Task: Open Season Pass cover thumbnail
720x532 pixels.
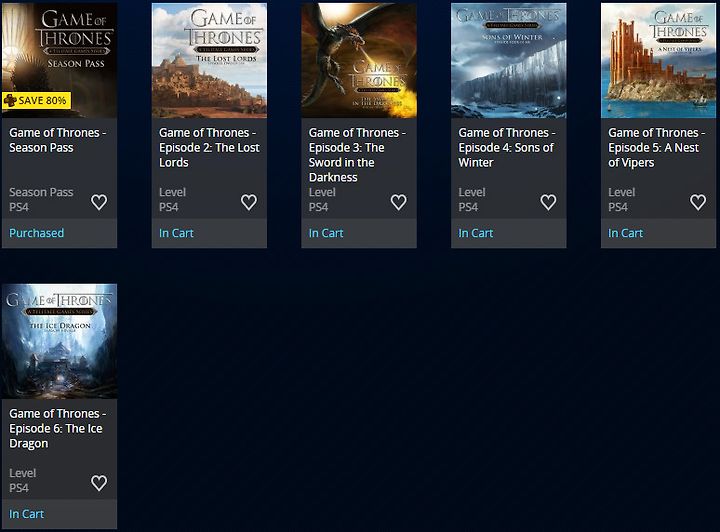Action: click(59, 61)
